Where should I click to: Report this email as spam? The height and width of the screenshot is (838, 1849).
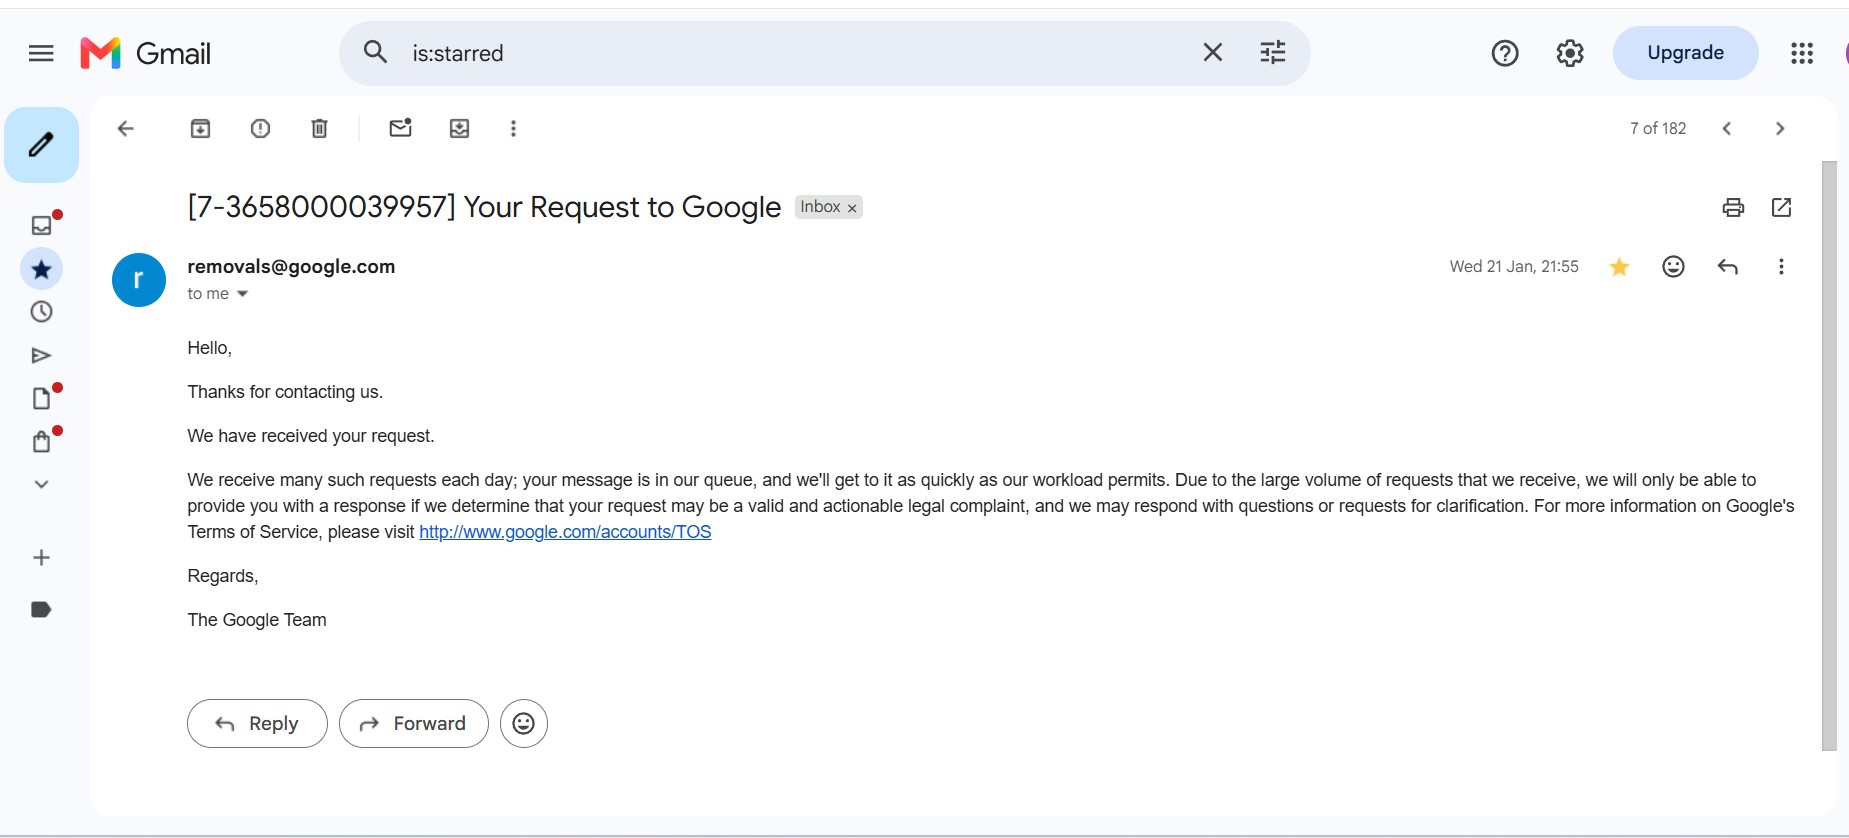click(x=260, y=128)
